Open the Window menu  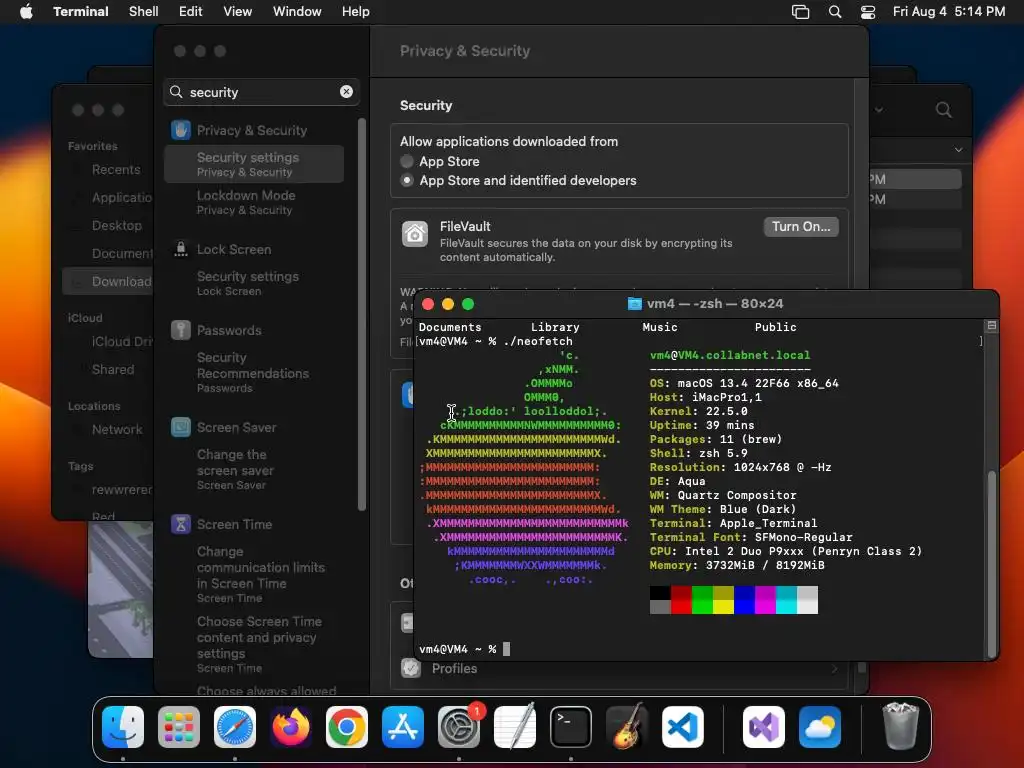point(297,12)
